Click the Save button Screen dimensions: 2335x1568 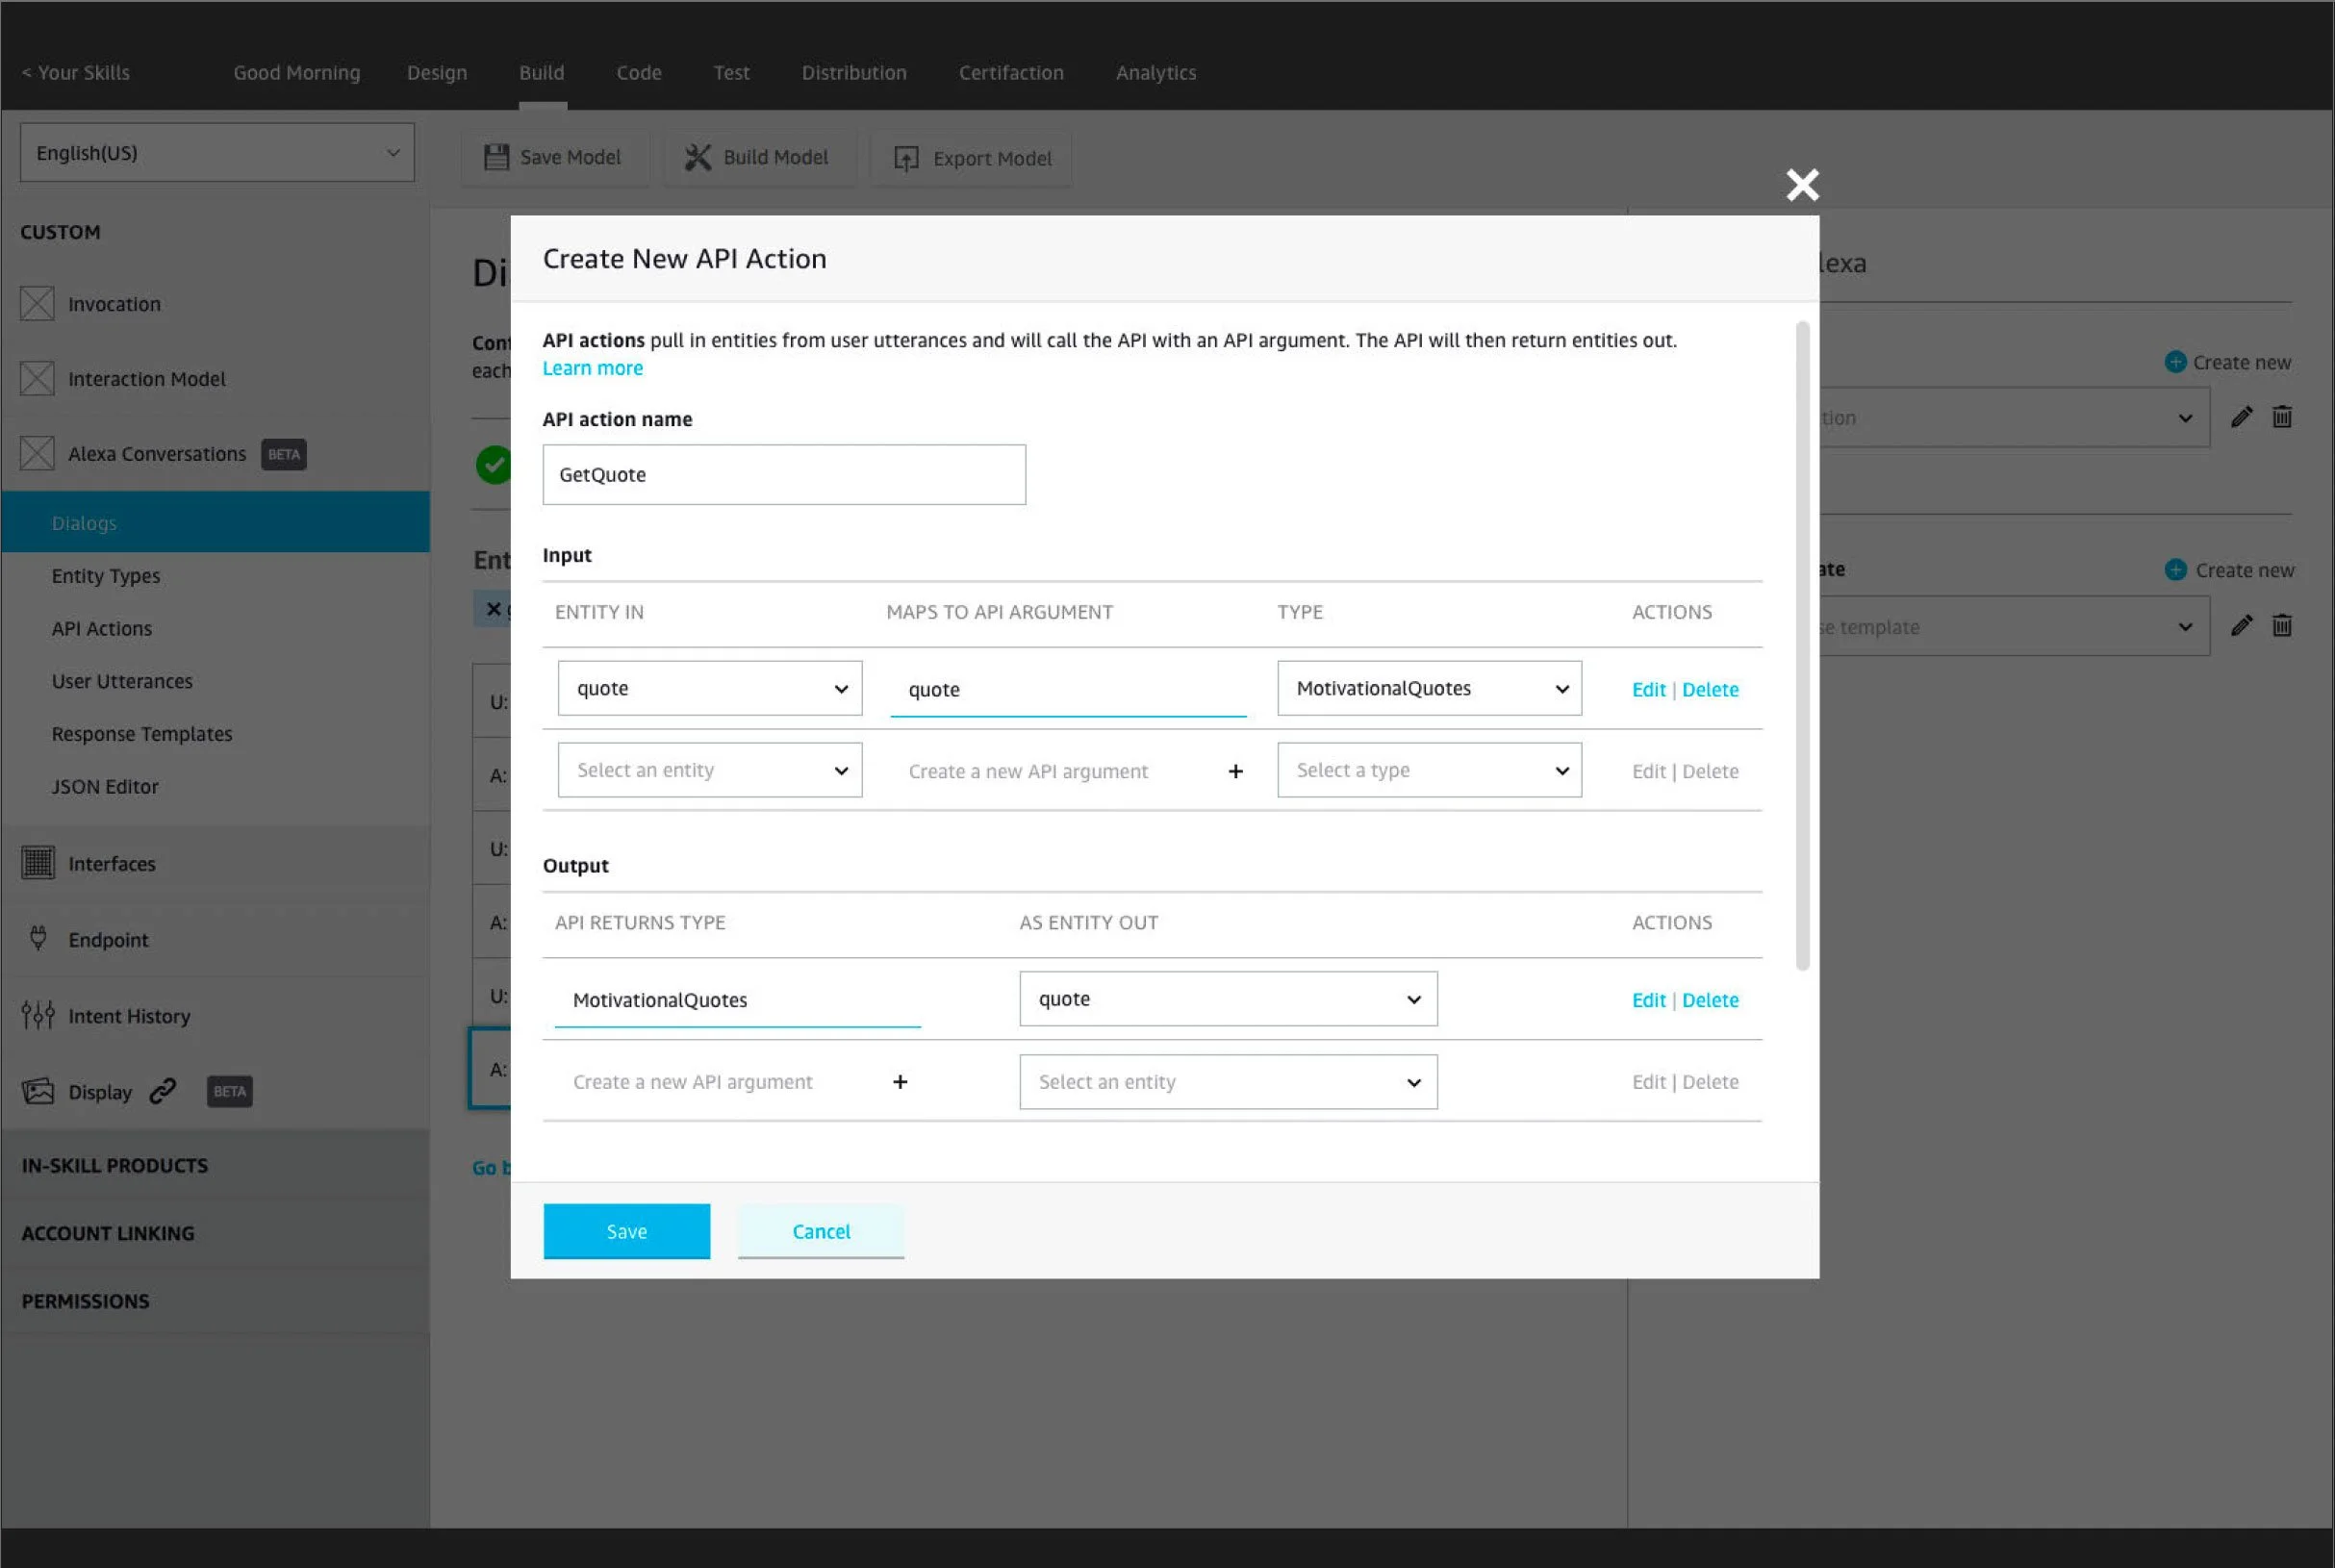click(626, 1231)
